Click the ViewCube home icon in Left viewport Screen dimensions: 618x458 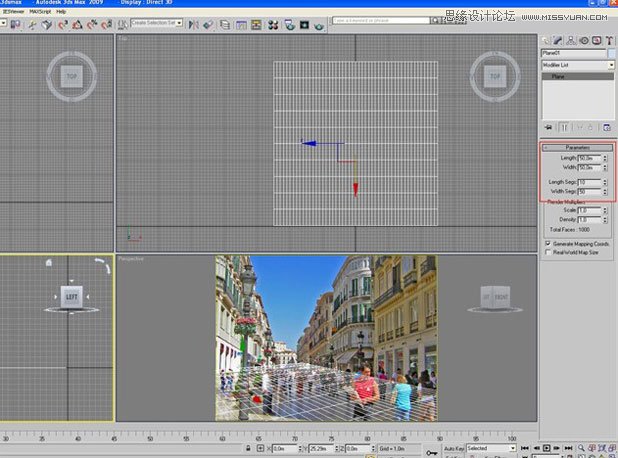tap(48, 263)
